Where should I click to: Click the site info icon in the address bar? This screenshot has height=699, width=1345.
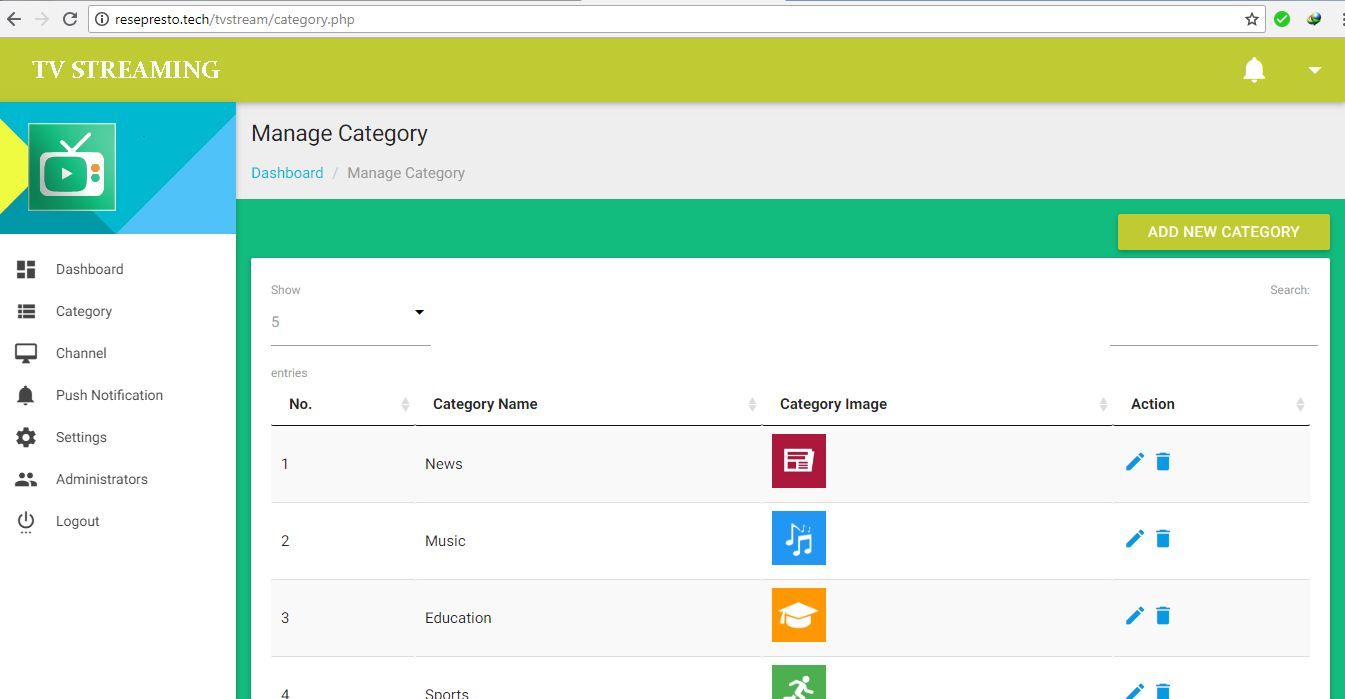tap(102, 19)
